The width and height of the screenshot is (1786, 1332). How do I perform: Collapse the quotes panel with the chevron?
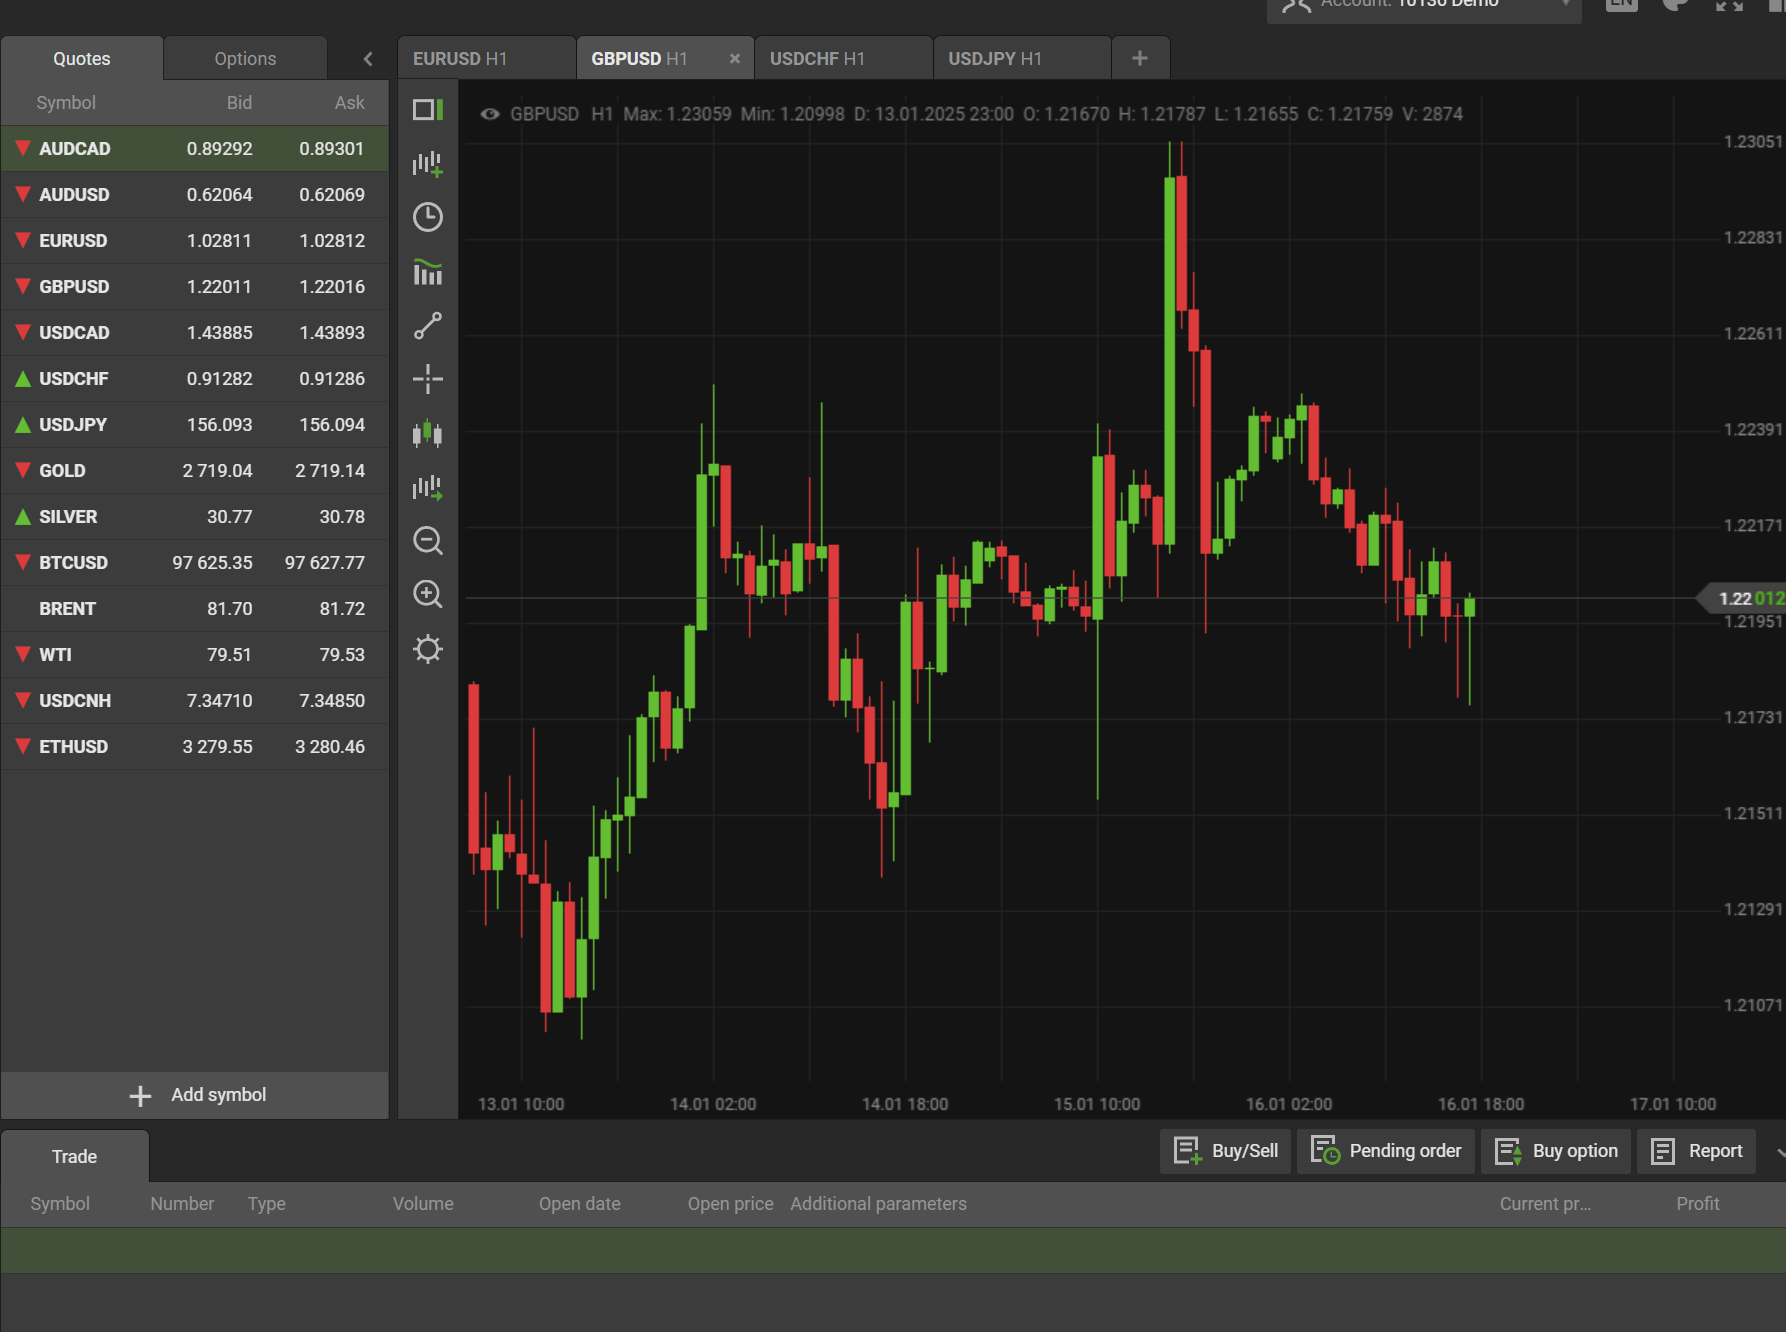pyautogui.click(x=368, y=59)
